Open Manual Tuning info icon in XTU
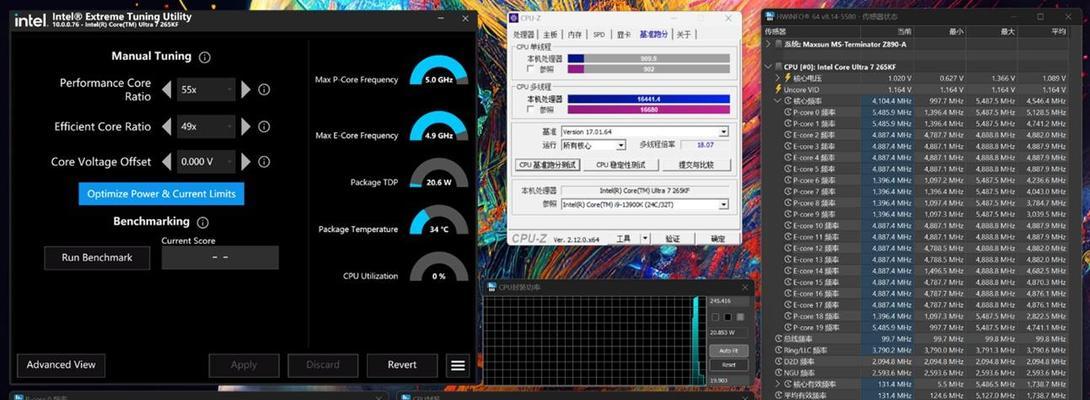Image resolution: width=1090 pixels, height=400 pixels. click(204, 57)
